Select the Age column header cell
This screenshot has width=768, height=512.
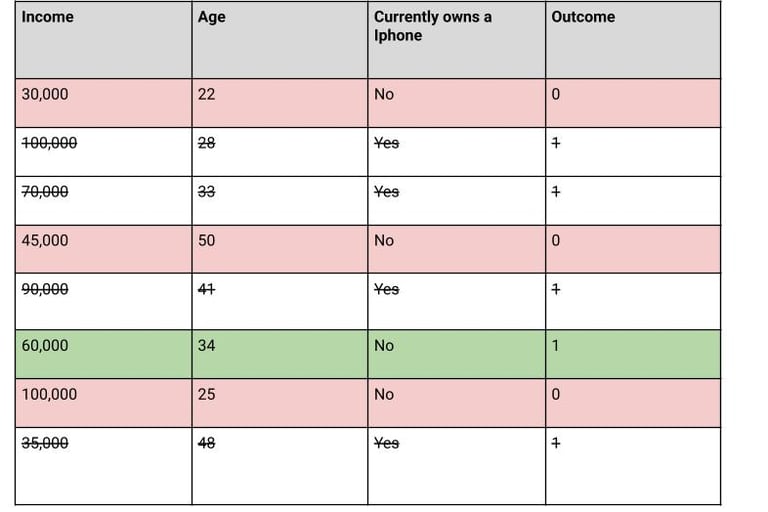[x=212, y=17]
